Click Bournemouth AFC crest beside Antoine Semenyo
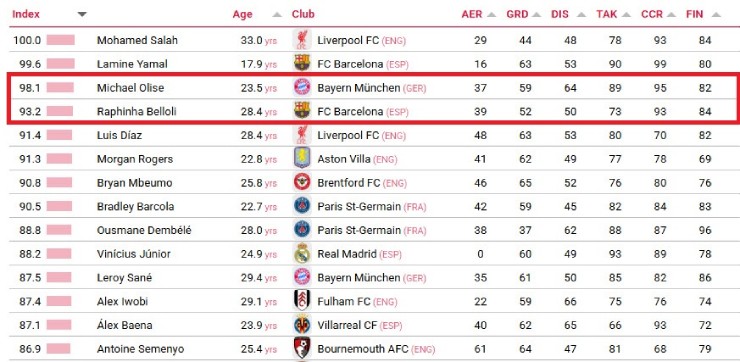 (302, 348)
